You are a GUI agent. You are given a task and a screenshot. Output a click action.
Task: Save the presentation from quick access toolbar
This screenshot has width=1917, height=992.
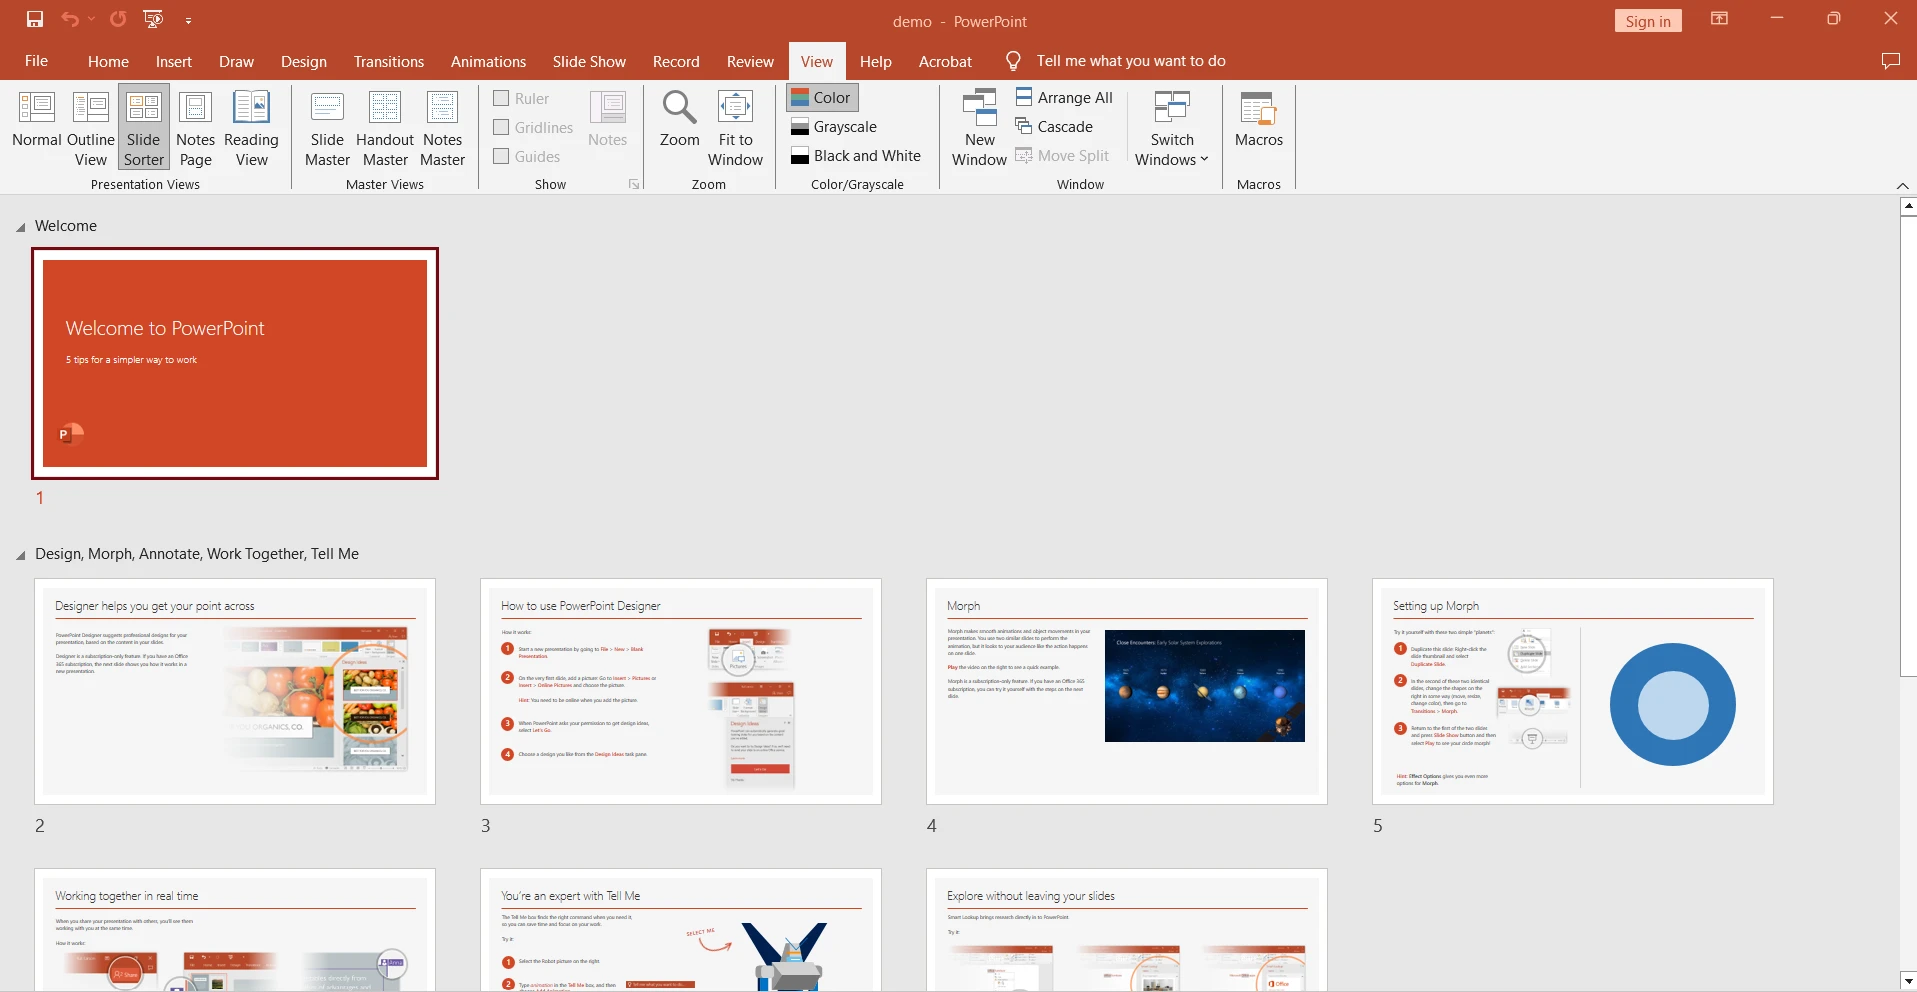tap(35, 19)
